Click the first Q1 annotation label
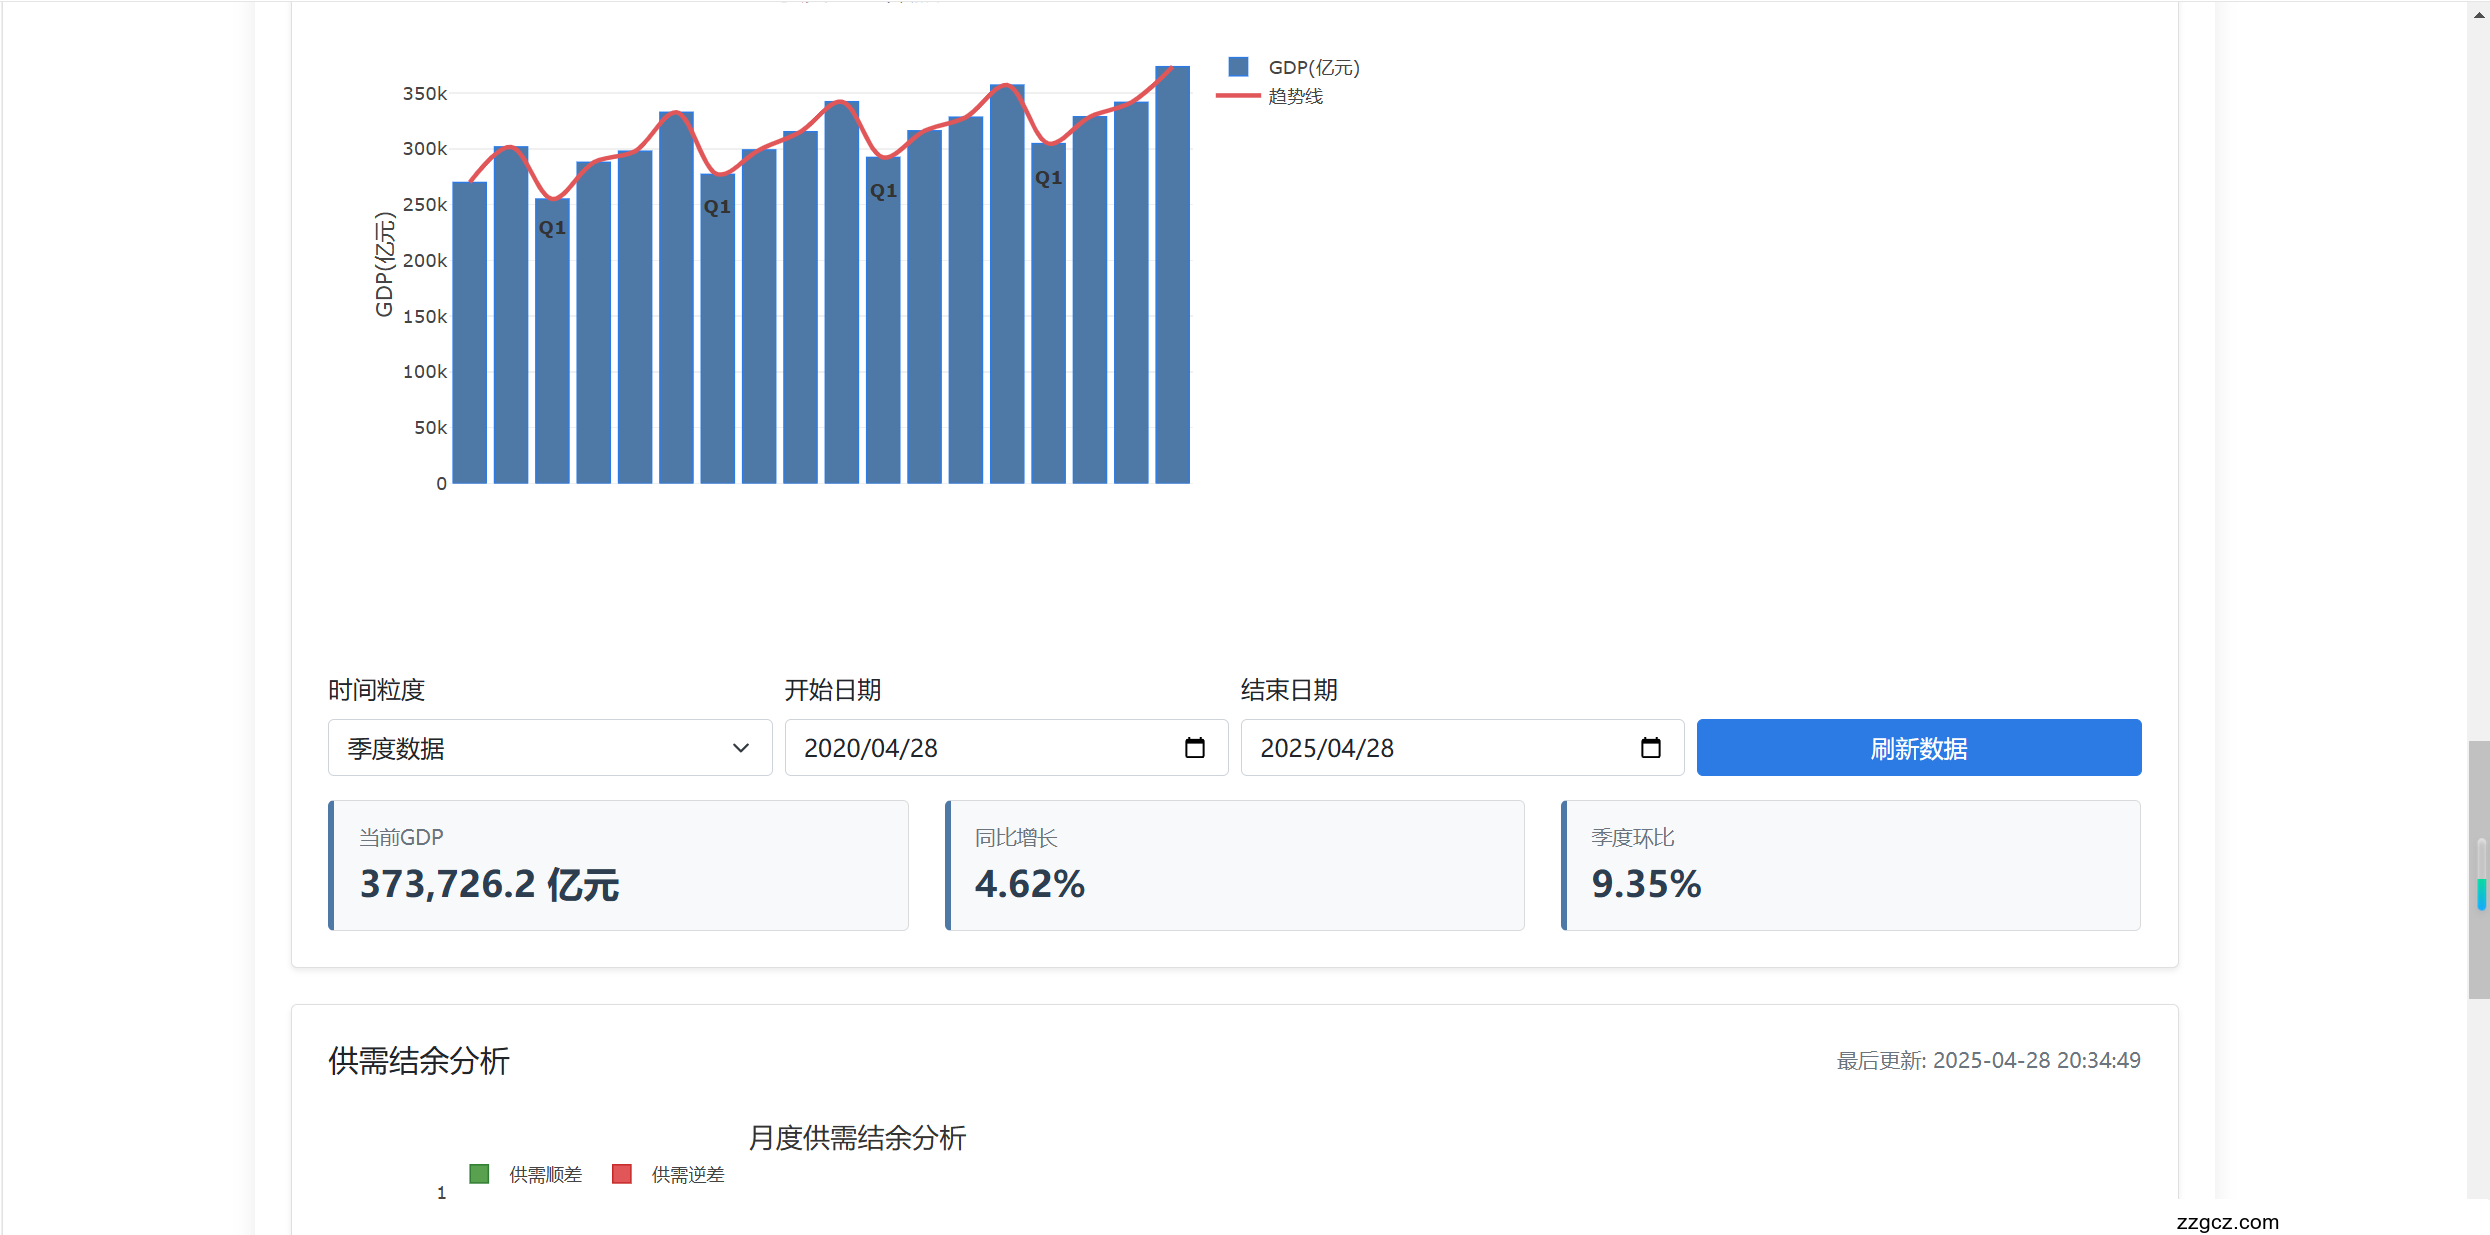This screenshot has height=1235, width=2490. (x=552, y=228)
